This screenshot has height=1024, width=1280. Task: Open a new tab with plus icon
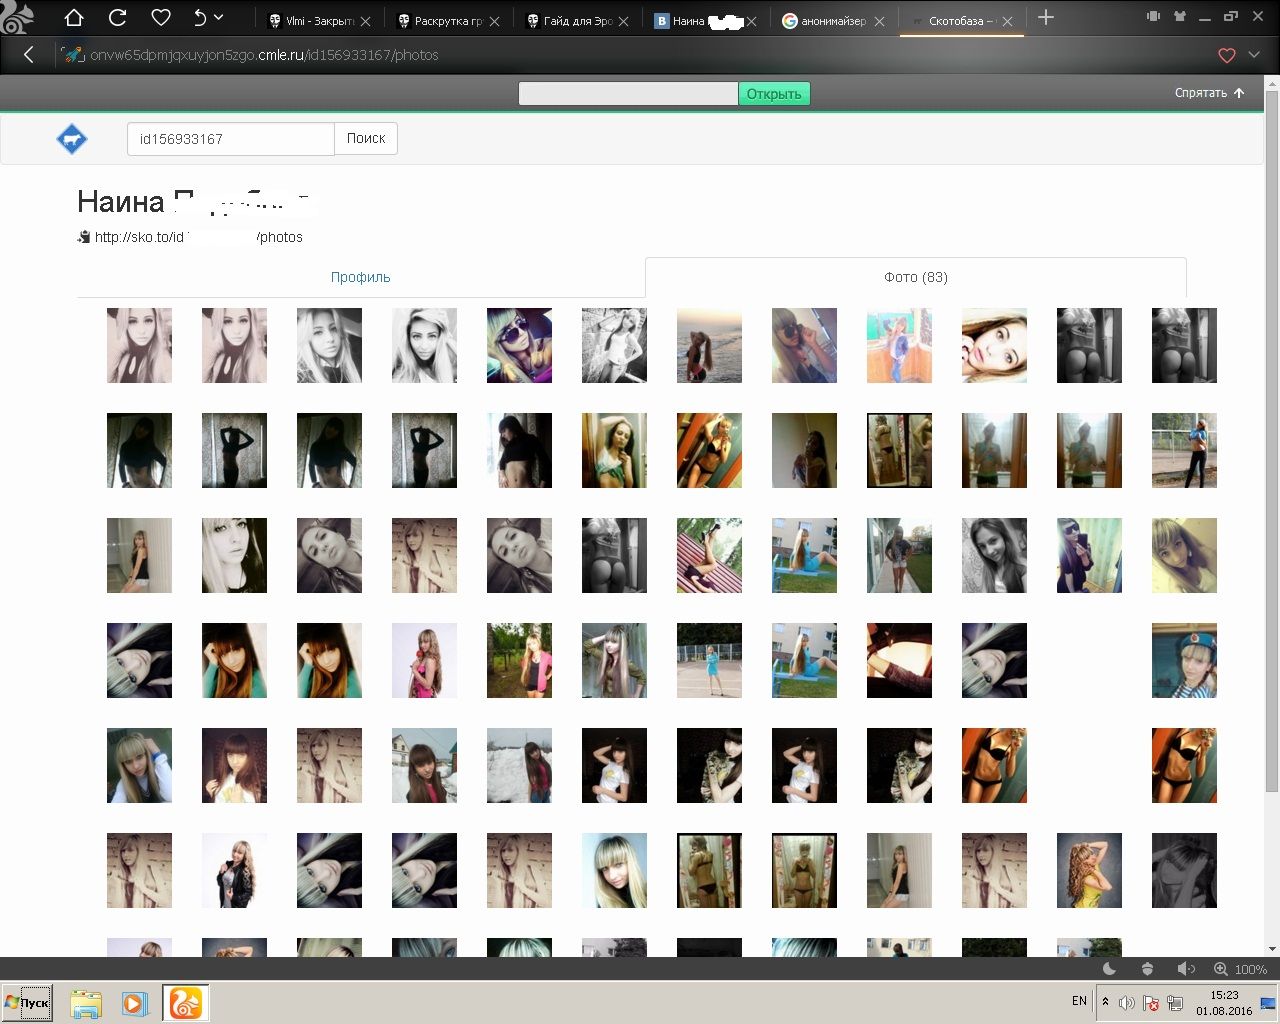(1046, 17)
